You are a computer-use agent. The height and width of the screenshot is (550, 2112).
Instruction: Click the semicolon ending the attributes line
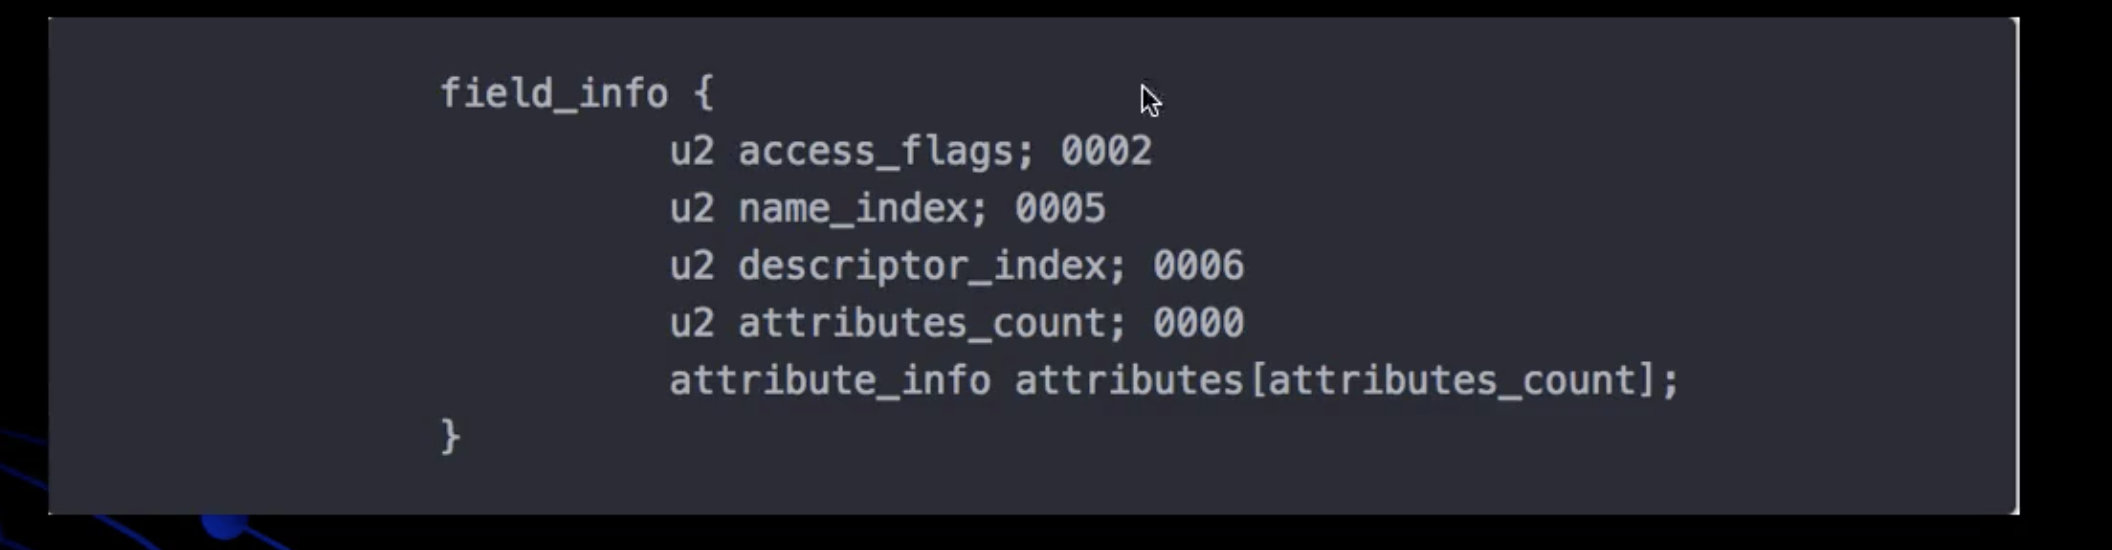1670,382
